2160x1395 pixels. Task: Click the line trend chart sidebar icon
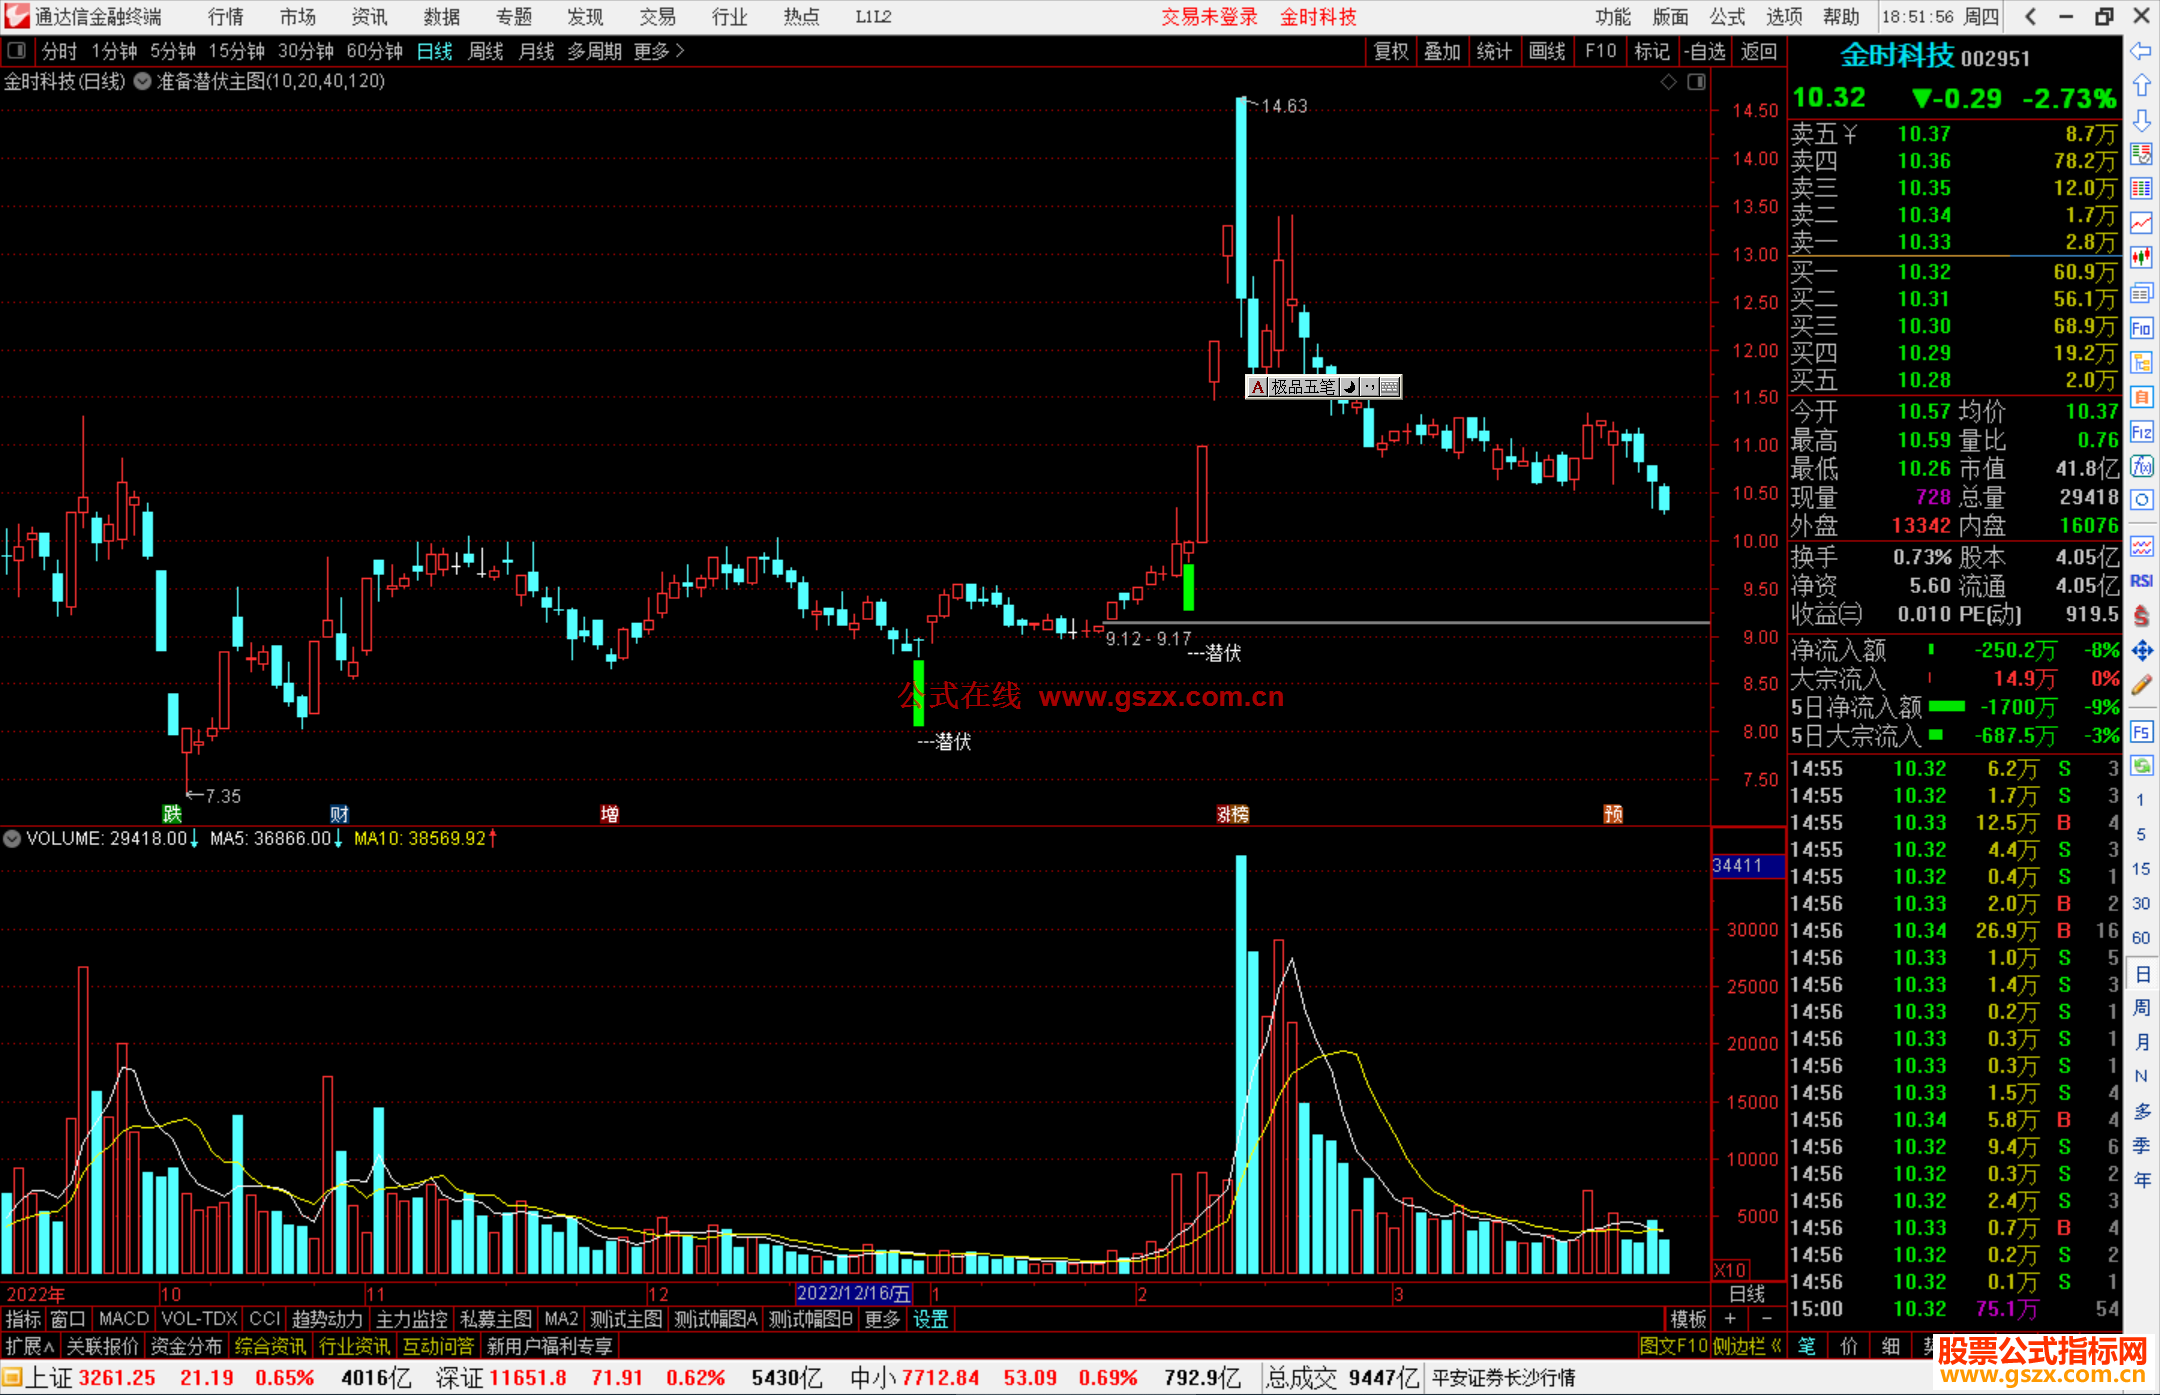pyautogui.click(x=2141, y=223)
